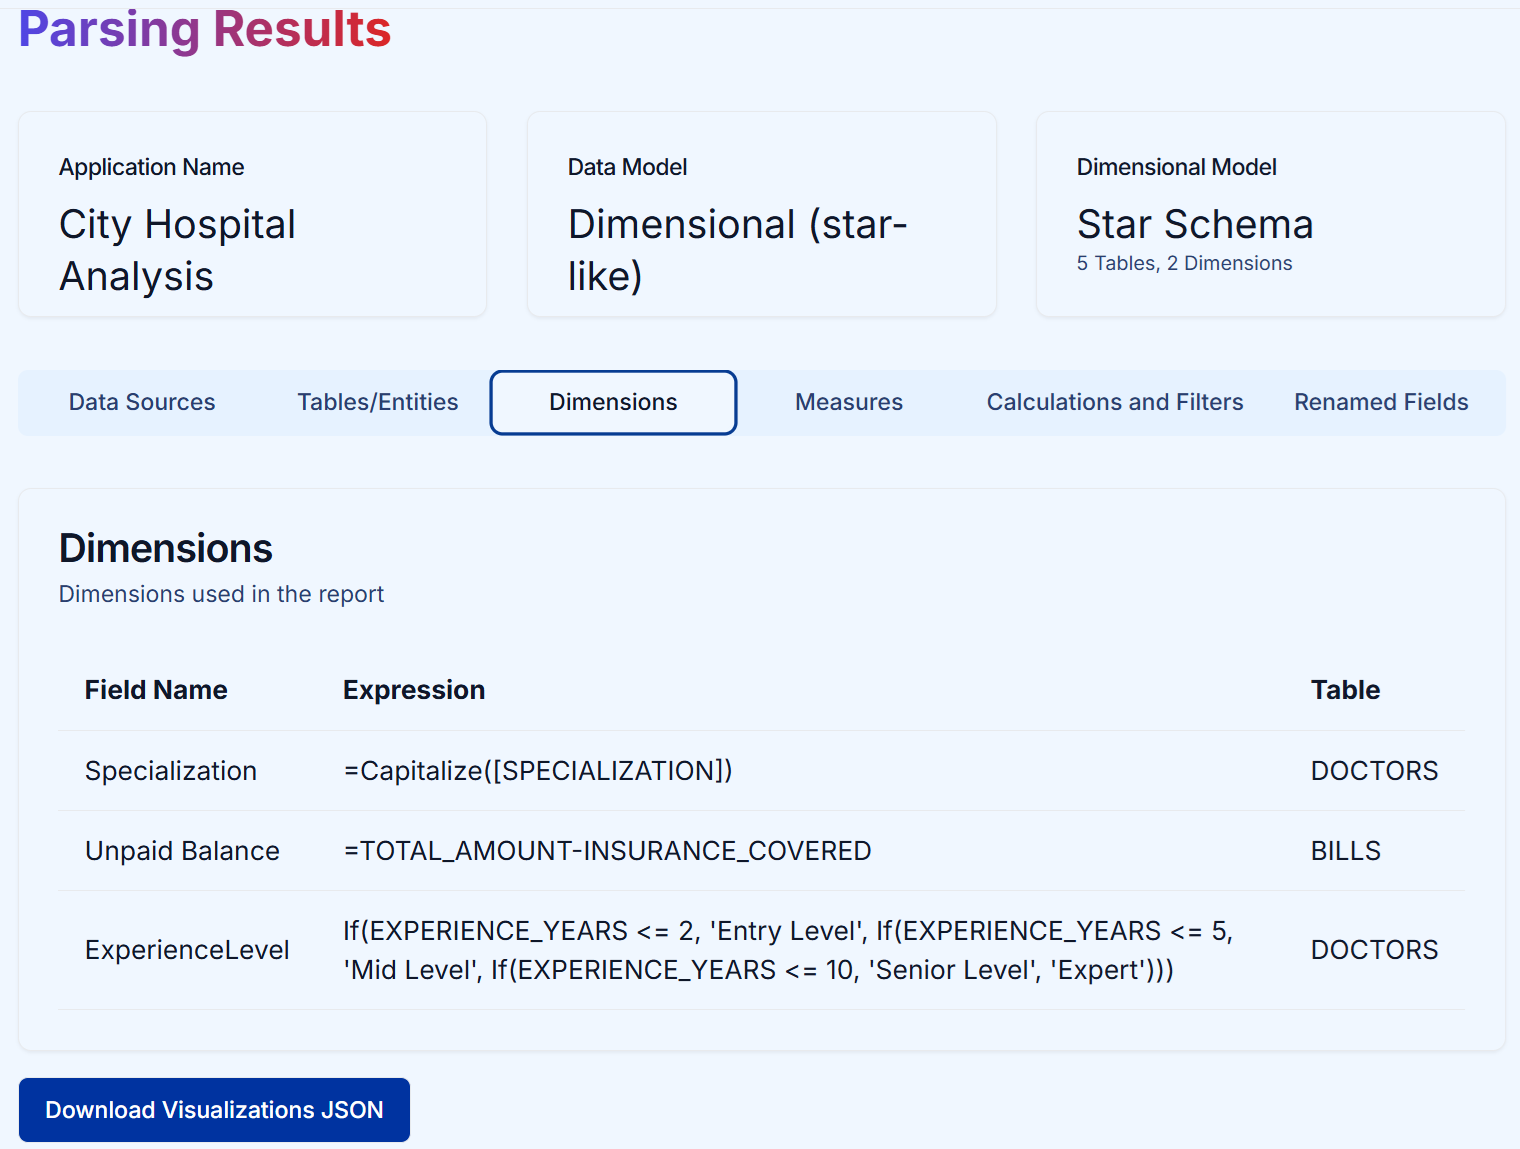This screenshot has width=1520, height=1149.
Task: Click the Unpaid Balance field name cell
Action: [182, 851]
